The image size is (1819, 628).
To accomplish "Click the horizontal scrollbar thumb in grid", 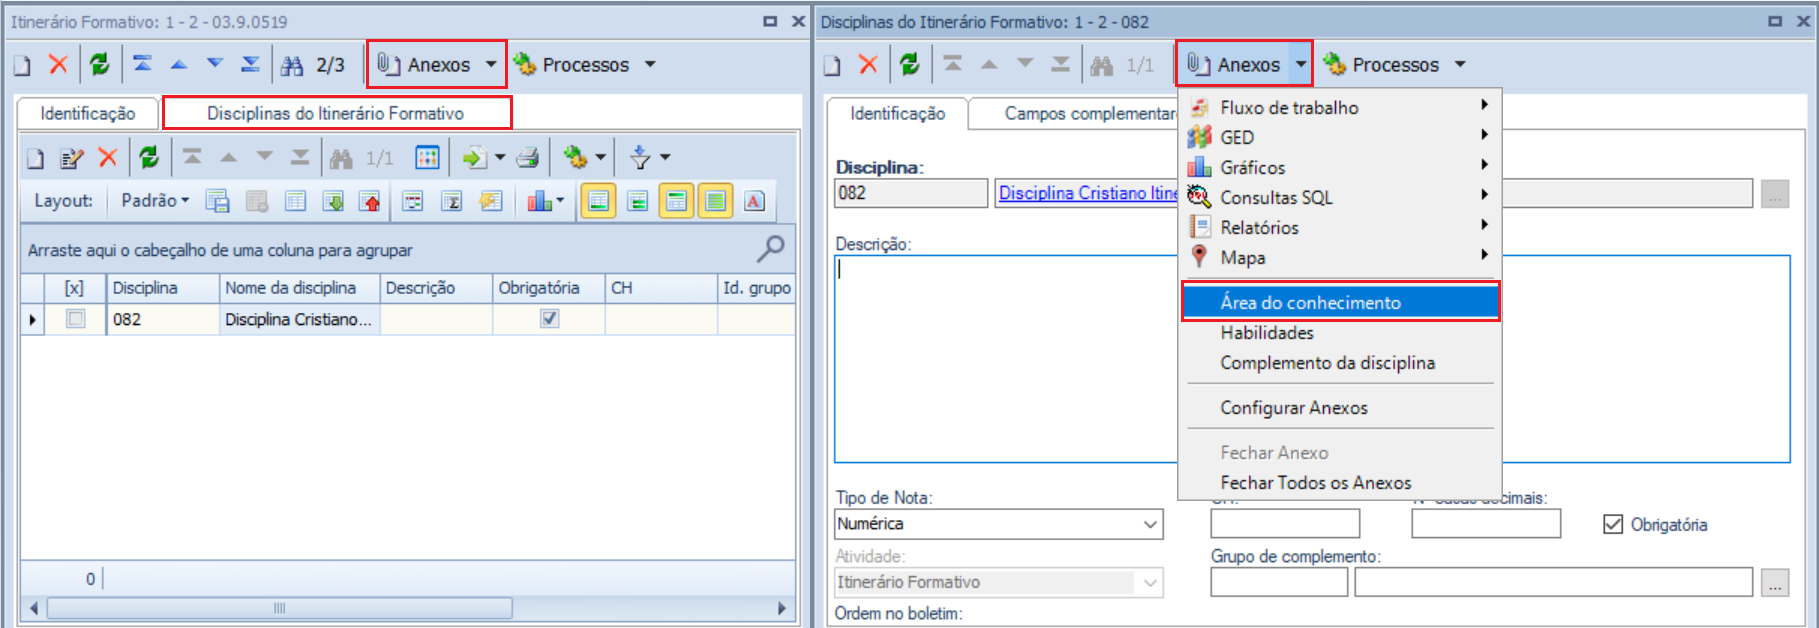I will (x=280, y=608).
